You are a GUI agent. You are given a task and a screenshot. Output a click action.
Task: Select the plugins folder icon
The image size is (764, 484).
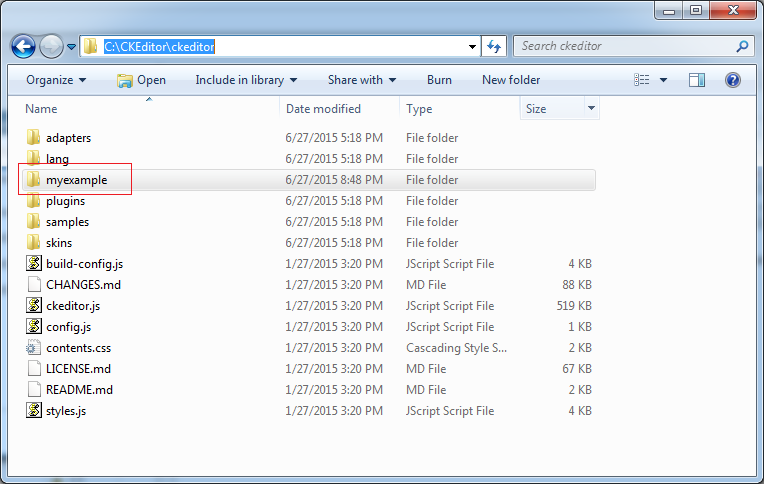click(33, 200)
